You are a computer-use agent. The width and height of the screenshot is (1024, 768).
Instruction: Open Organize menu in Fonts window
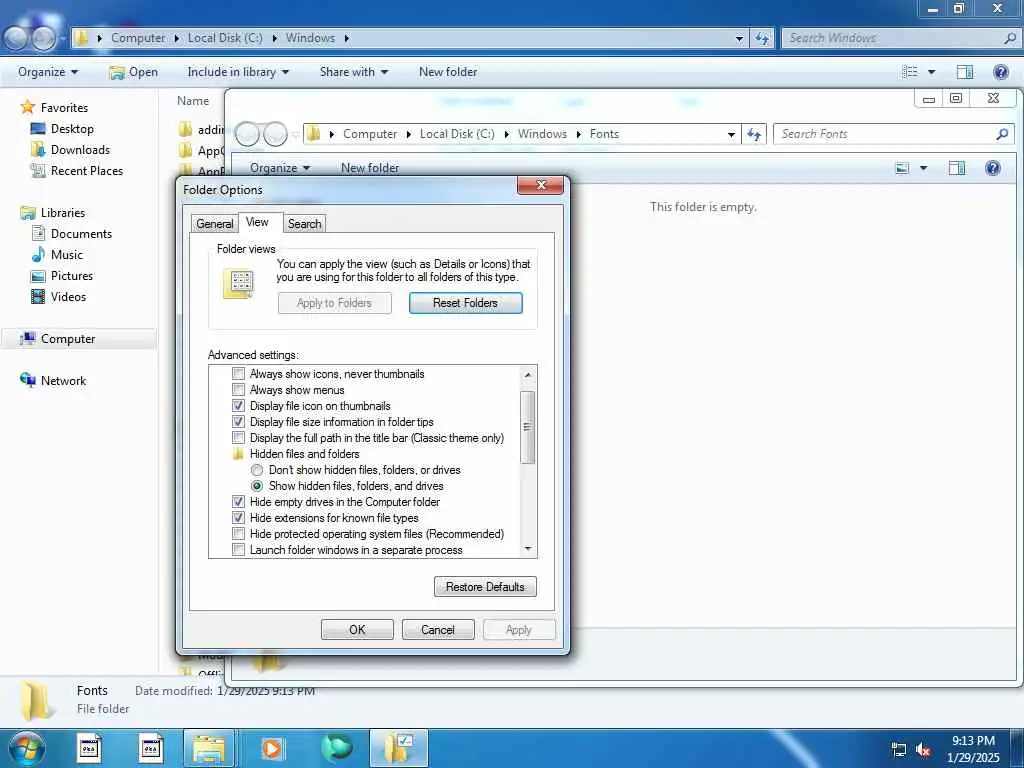point(280,168)
